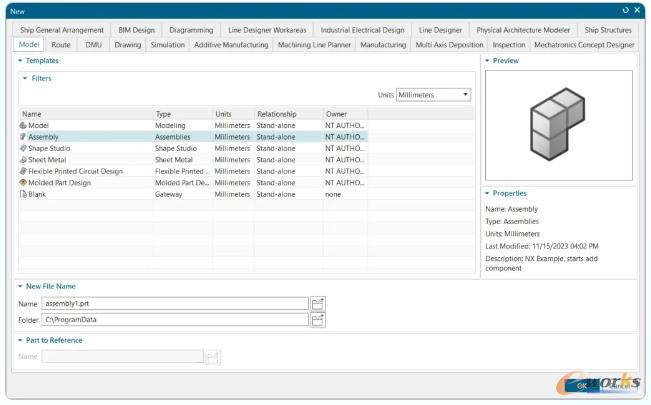The width and height of the screenshot is (651, 405).
Task: Click the Sheet Metal template icon
Action: (x=23, y=160)
